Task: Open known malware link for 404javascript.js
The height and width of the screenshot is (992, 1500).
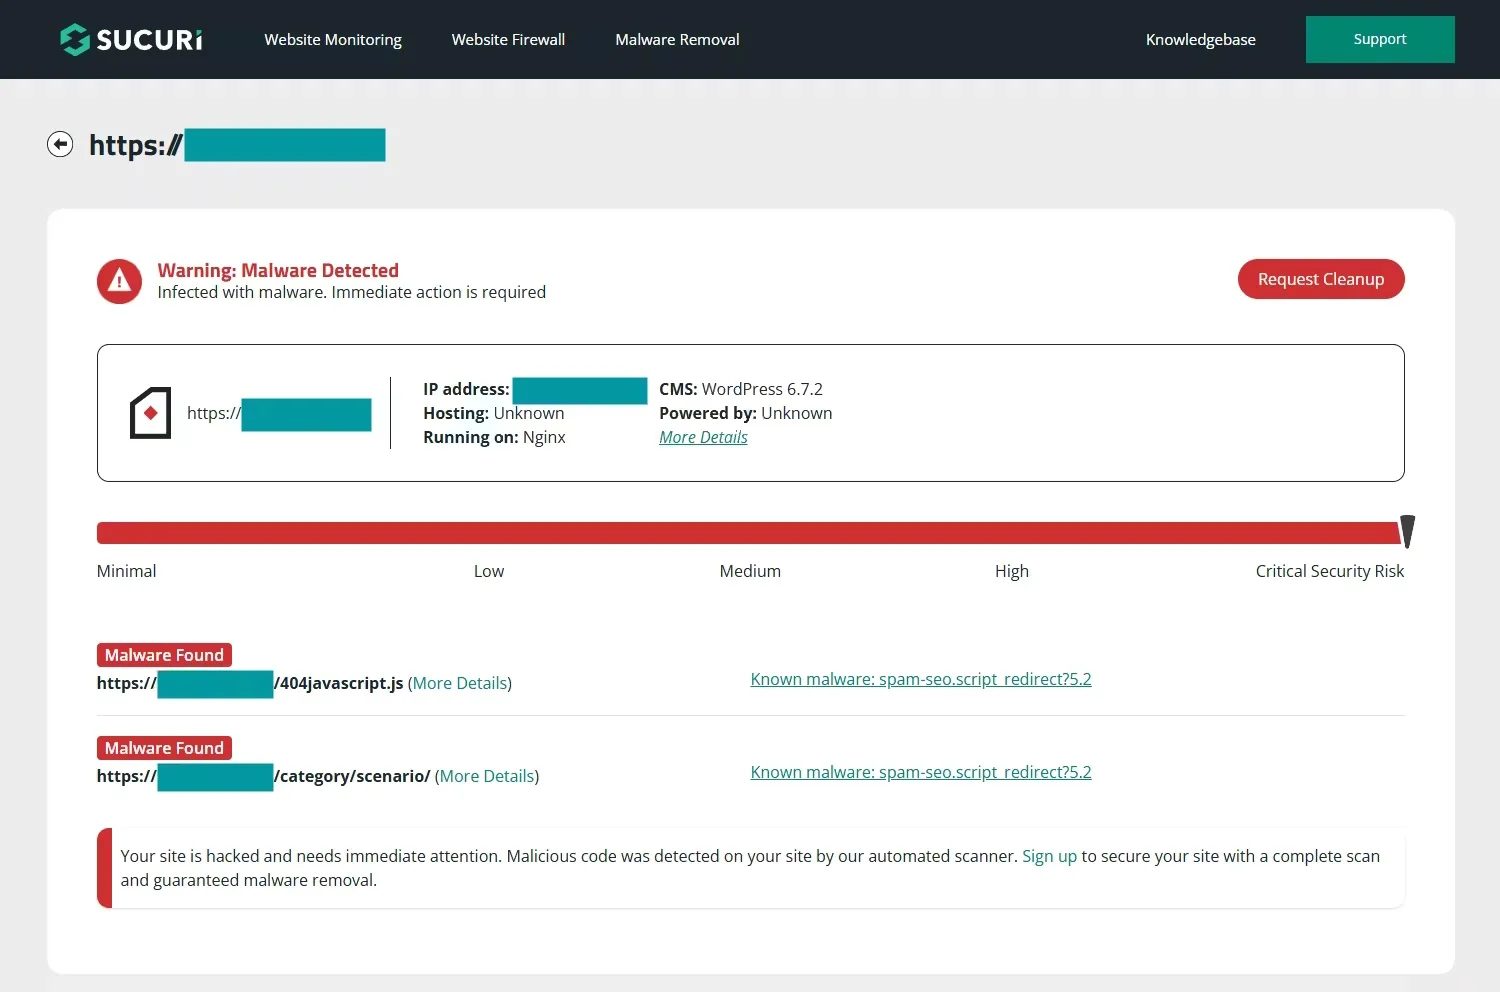Action: 920,679
